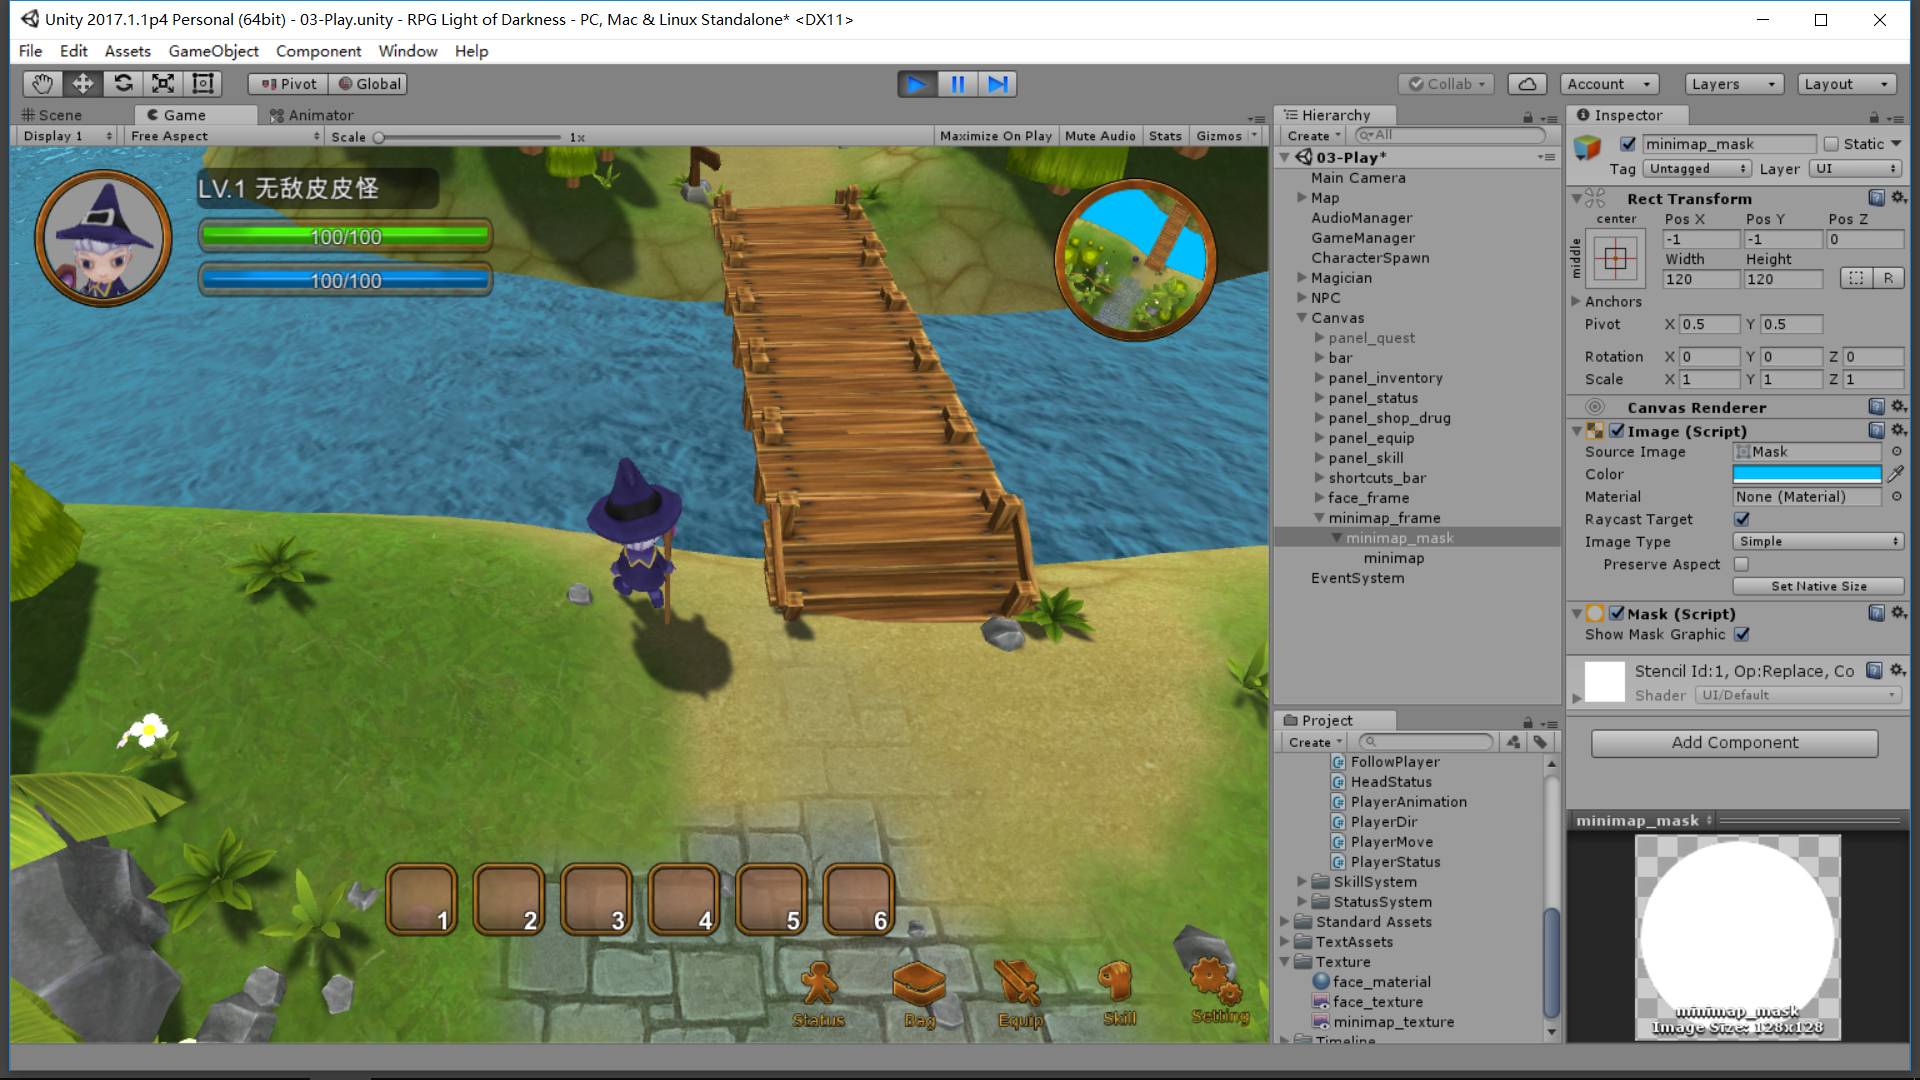Pick color with the eyedropper icon
This screenshot has height=1080, width=1920.
pos(1895,474)
